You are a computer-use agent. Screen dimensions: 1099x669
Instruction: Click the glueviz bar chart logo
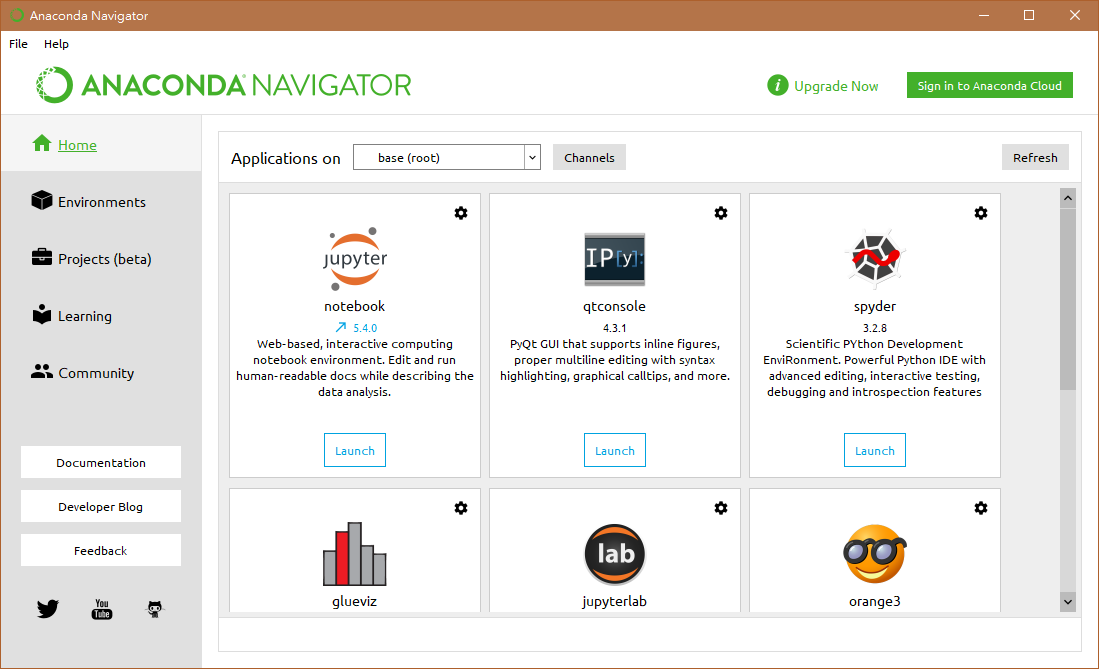pos(355,554)
